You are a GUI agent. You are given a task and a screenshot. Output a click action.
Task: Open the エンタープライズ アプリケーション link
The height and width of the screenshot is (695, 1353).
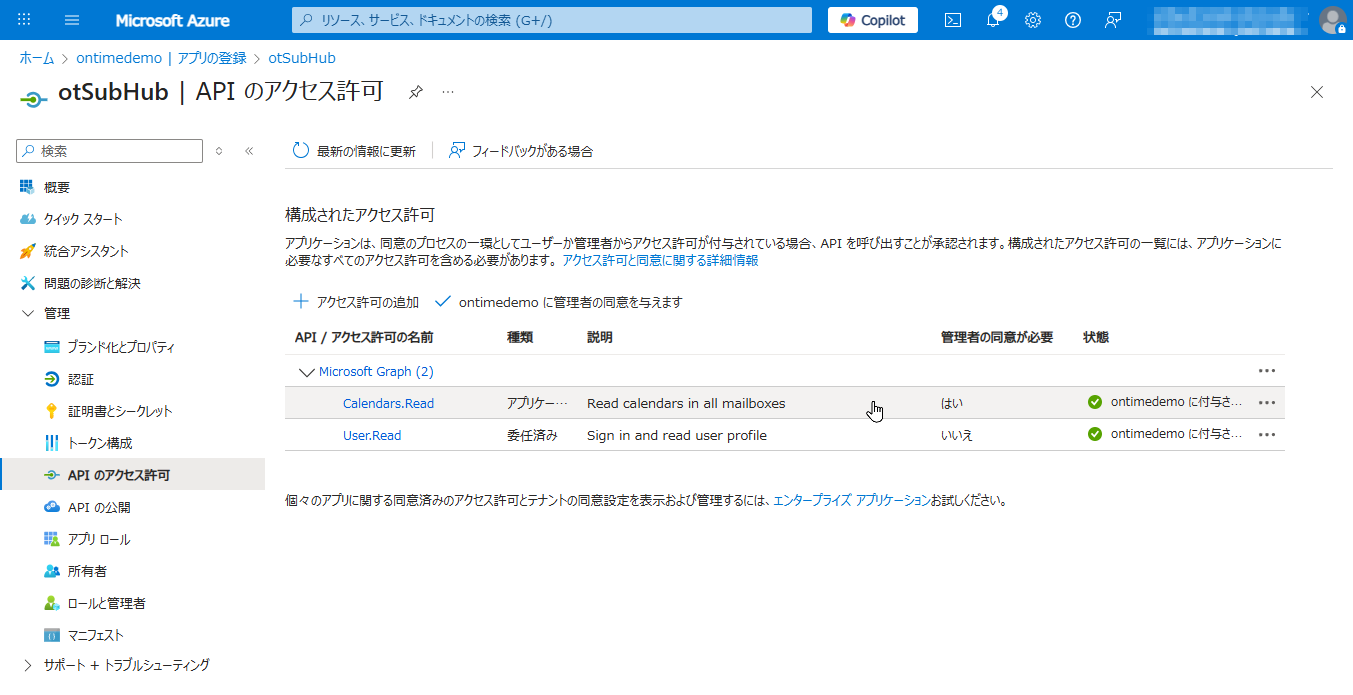point(851,501)
